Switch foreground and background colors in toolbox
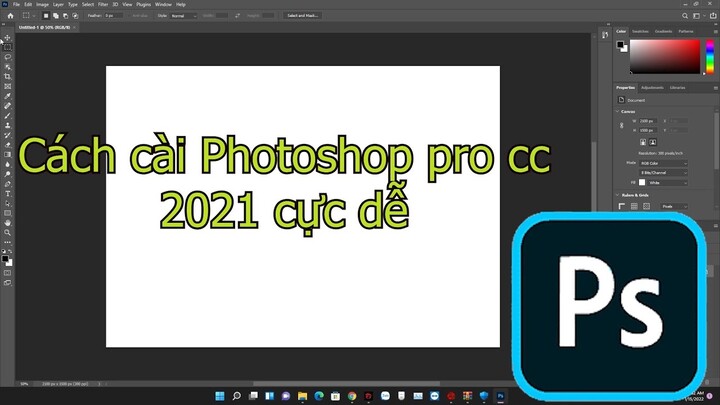 point(10,252)
